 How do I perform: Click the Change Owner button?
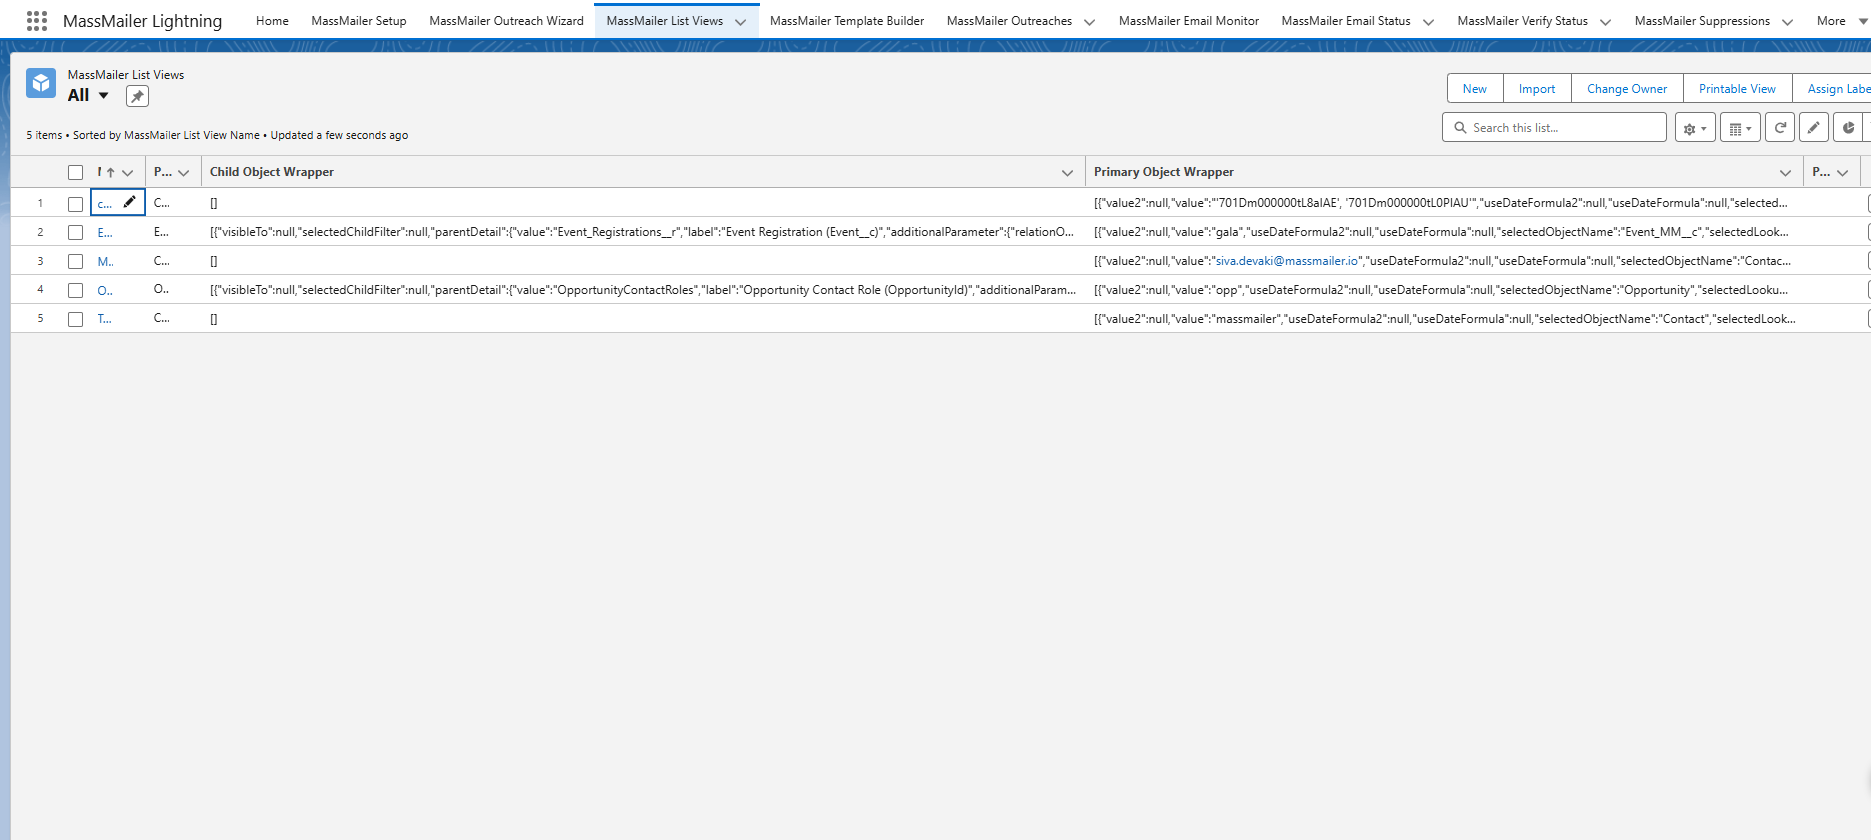point(1627,89)
